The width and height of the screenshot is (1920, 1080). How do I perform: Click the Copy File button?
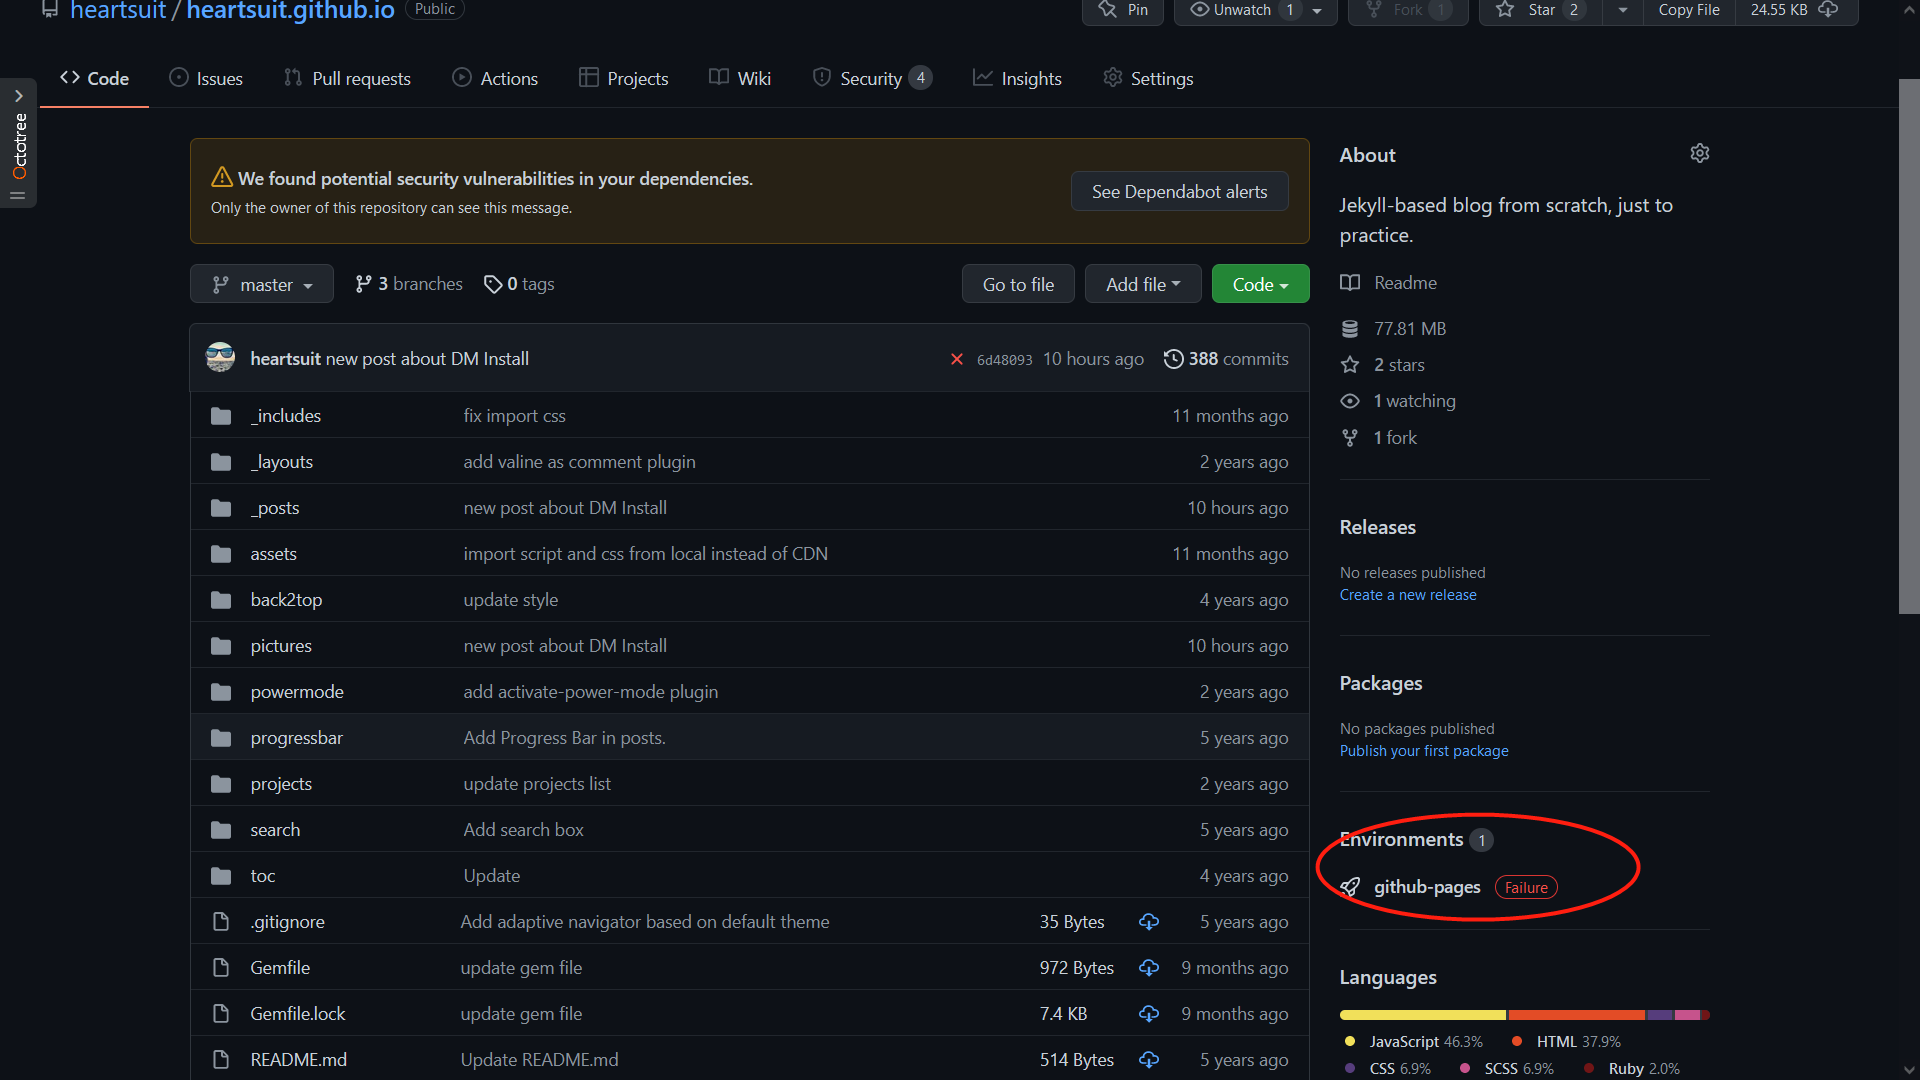click(1689, 10)
